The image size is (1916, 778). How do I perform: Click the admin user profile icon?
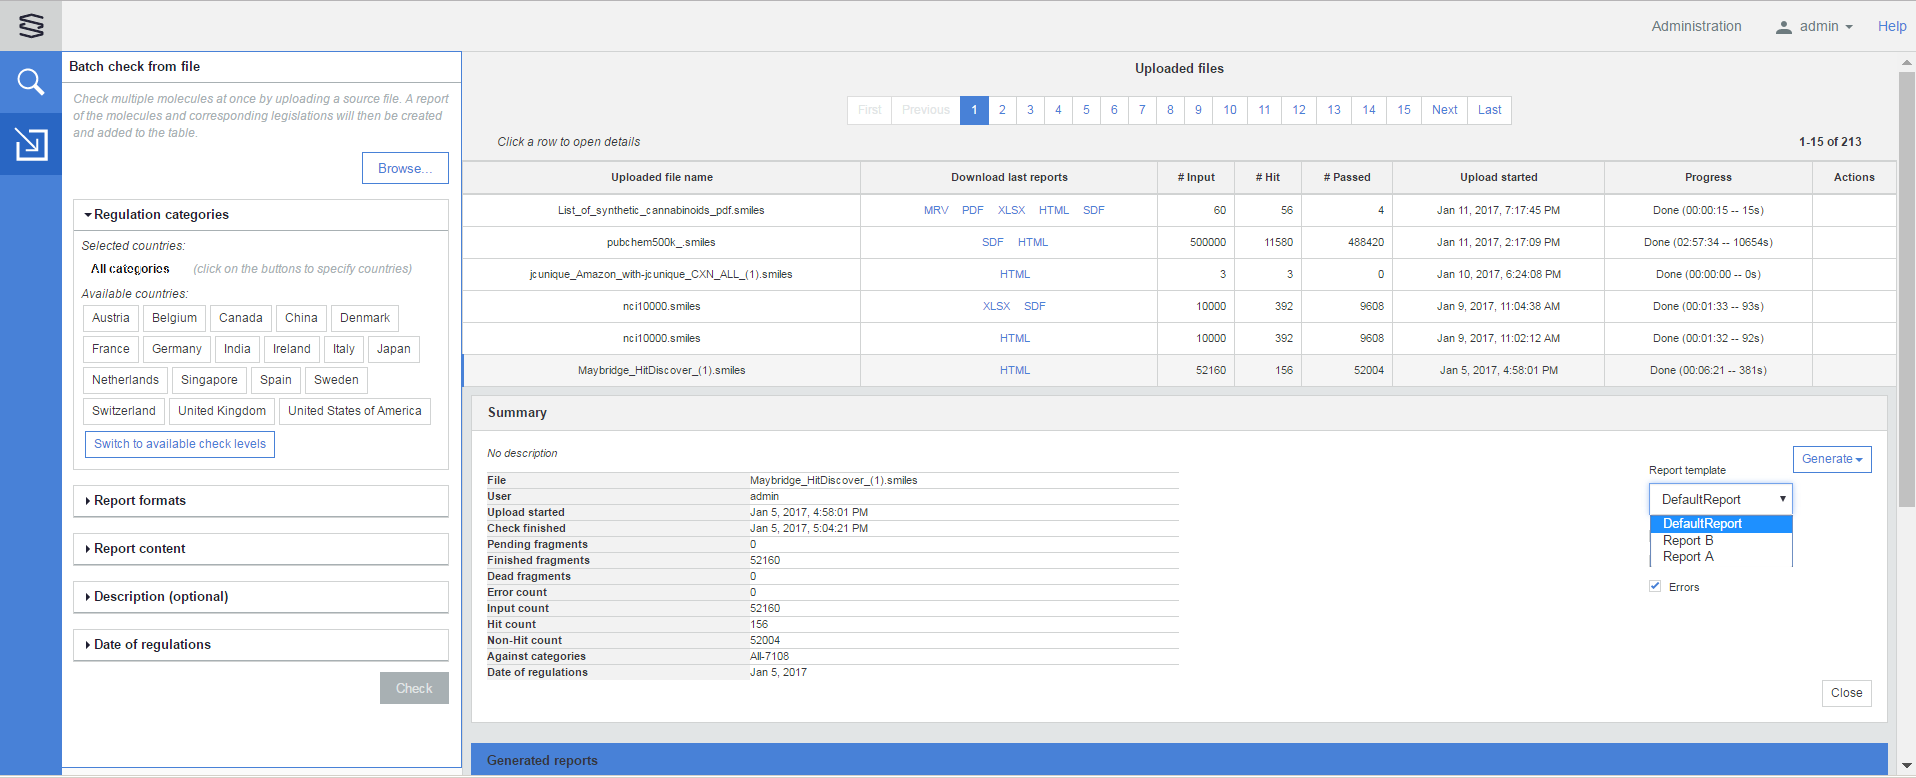[x=1783, y=27]
